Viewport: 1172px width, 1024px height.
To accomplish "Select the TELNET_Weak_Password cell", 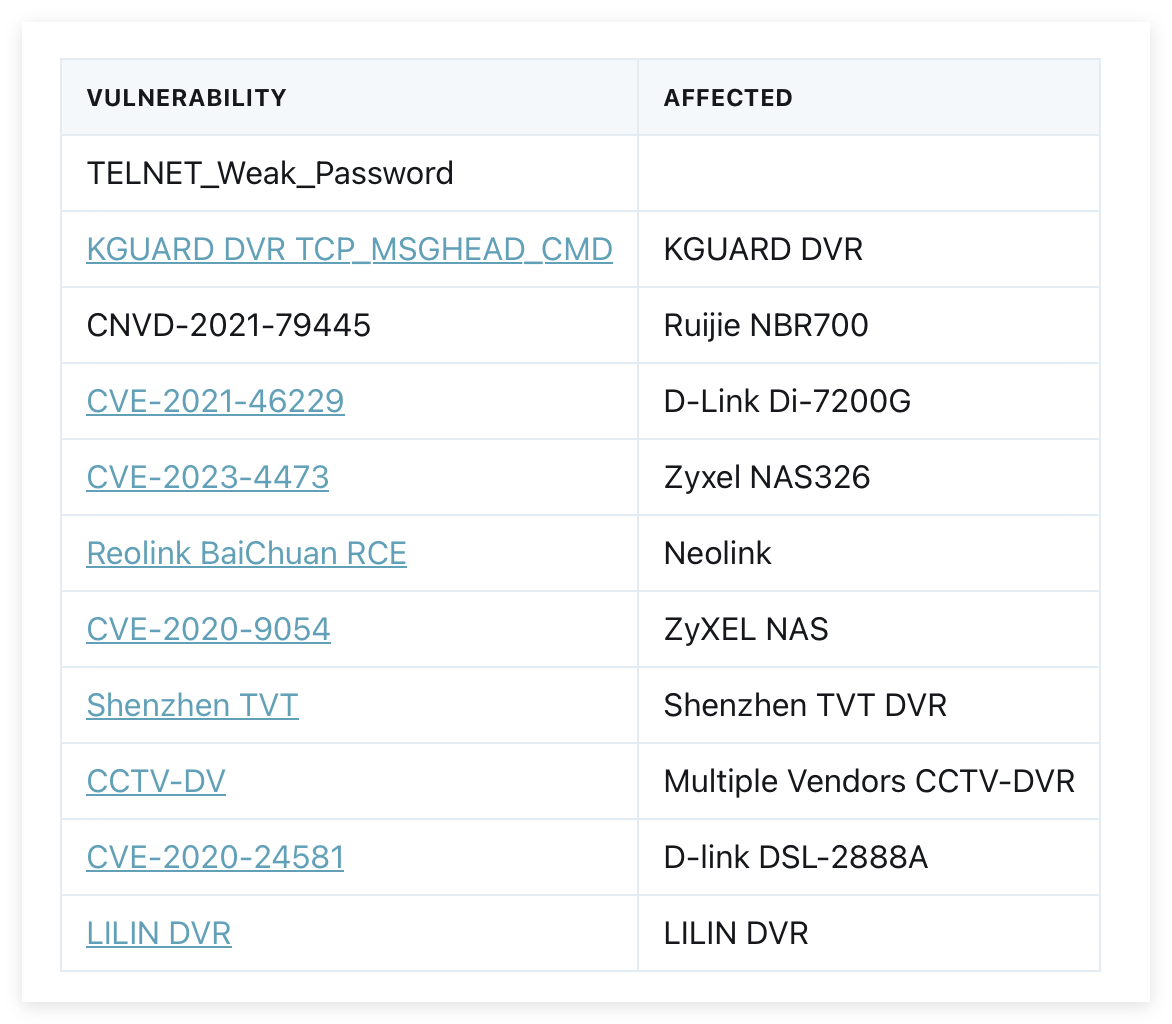I will tap(270, 173).
